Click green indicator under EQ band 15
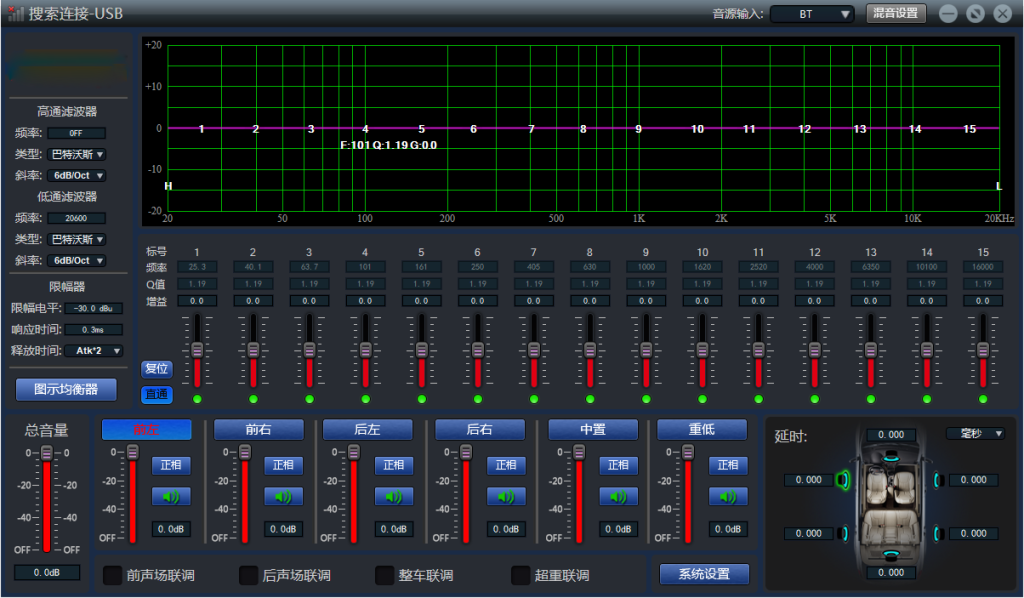Image resolution: width=1024 pixels, height=598 pixels. [x=984, y=399]
